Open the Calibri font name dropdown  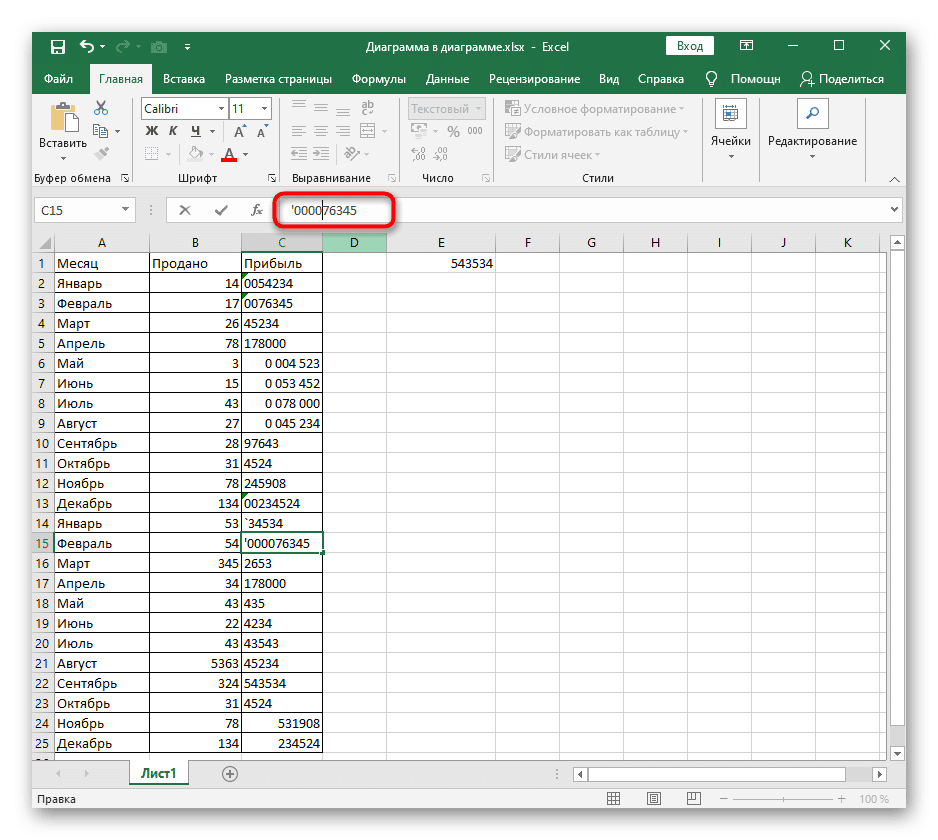click(x=220, y=109)
